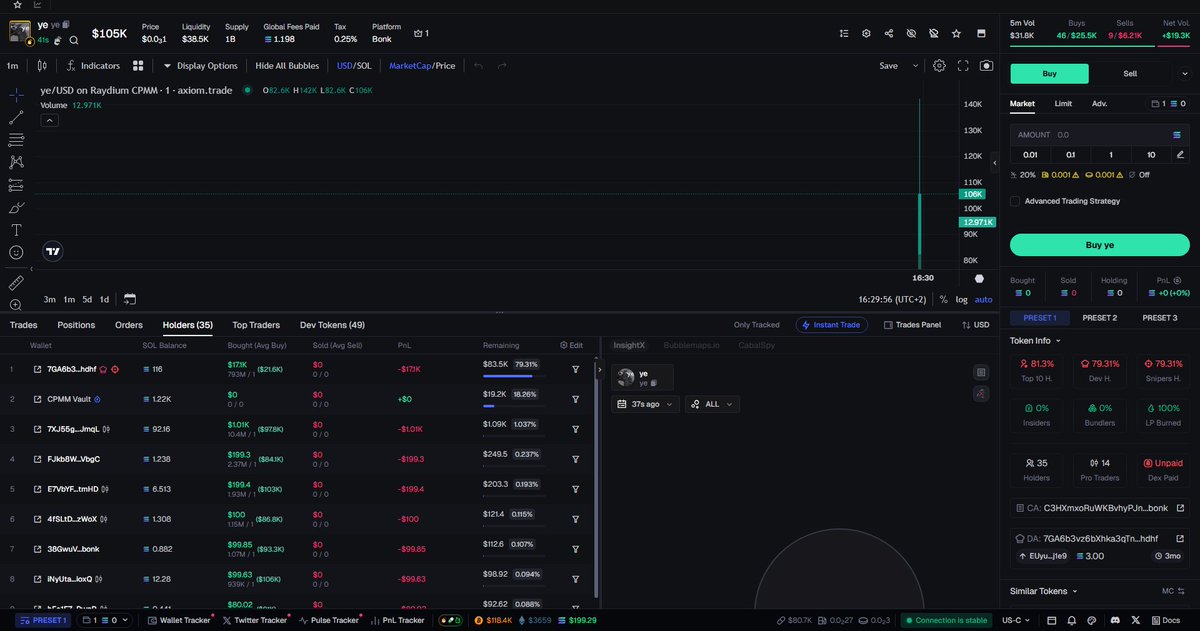Screen dimensions: 1200x631
Task: Open the Trades Panel button
Action: click(x=912, y=325)
